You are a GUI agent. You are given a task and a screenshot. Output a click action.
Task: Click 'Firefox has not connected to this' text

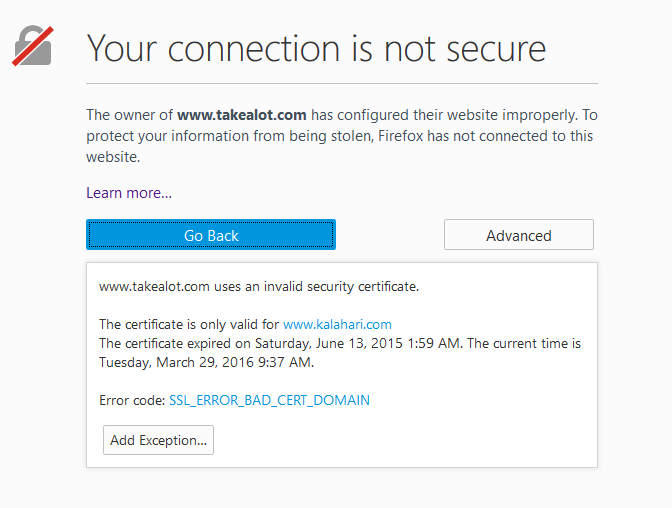coord(486,136)
